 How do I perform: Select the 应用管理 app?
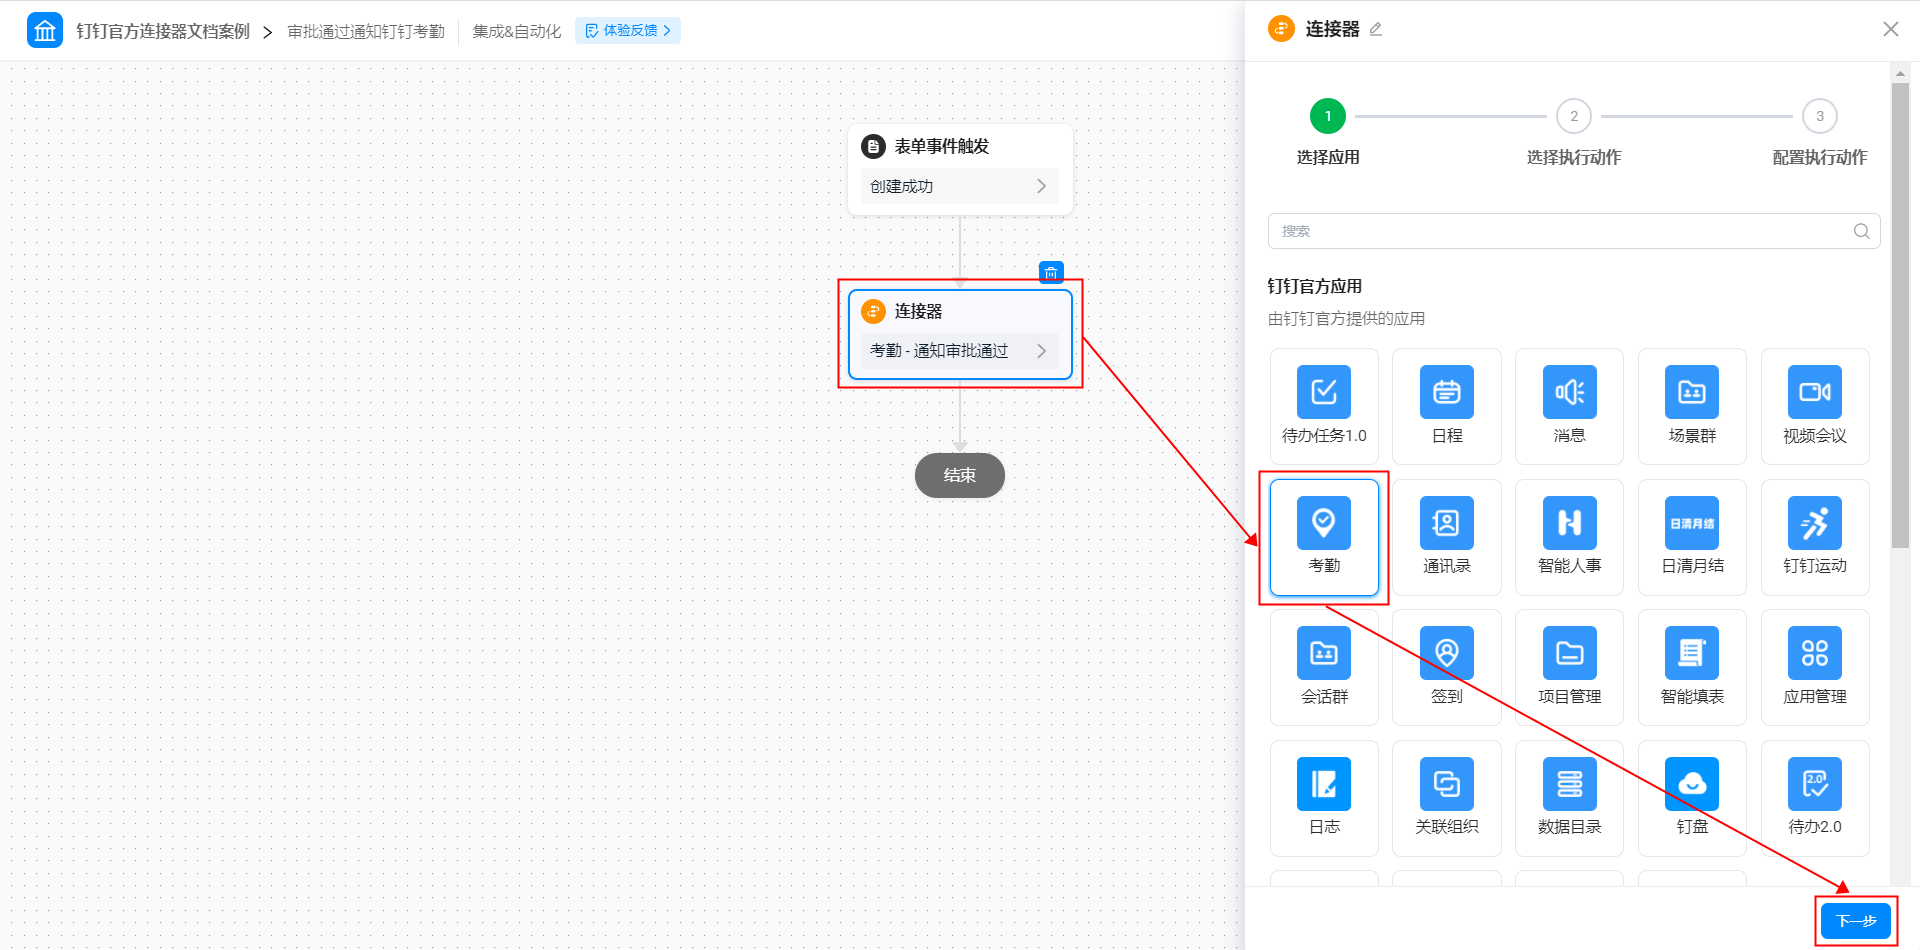coord(1815,667)
